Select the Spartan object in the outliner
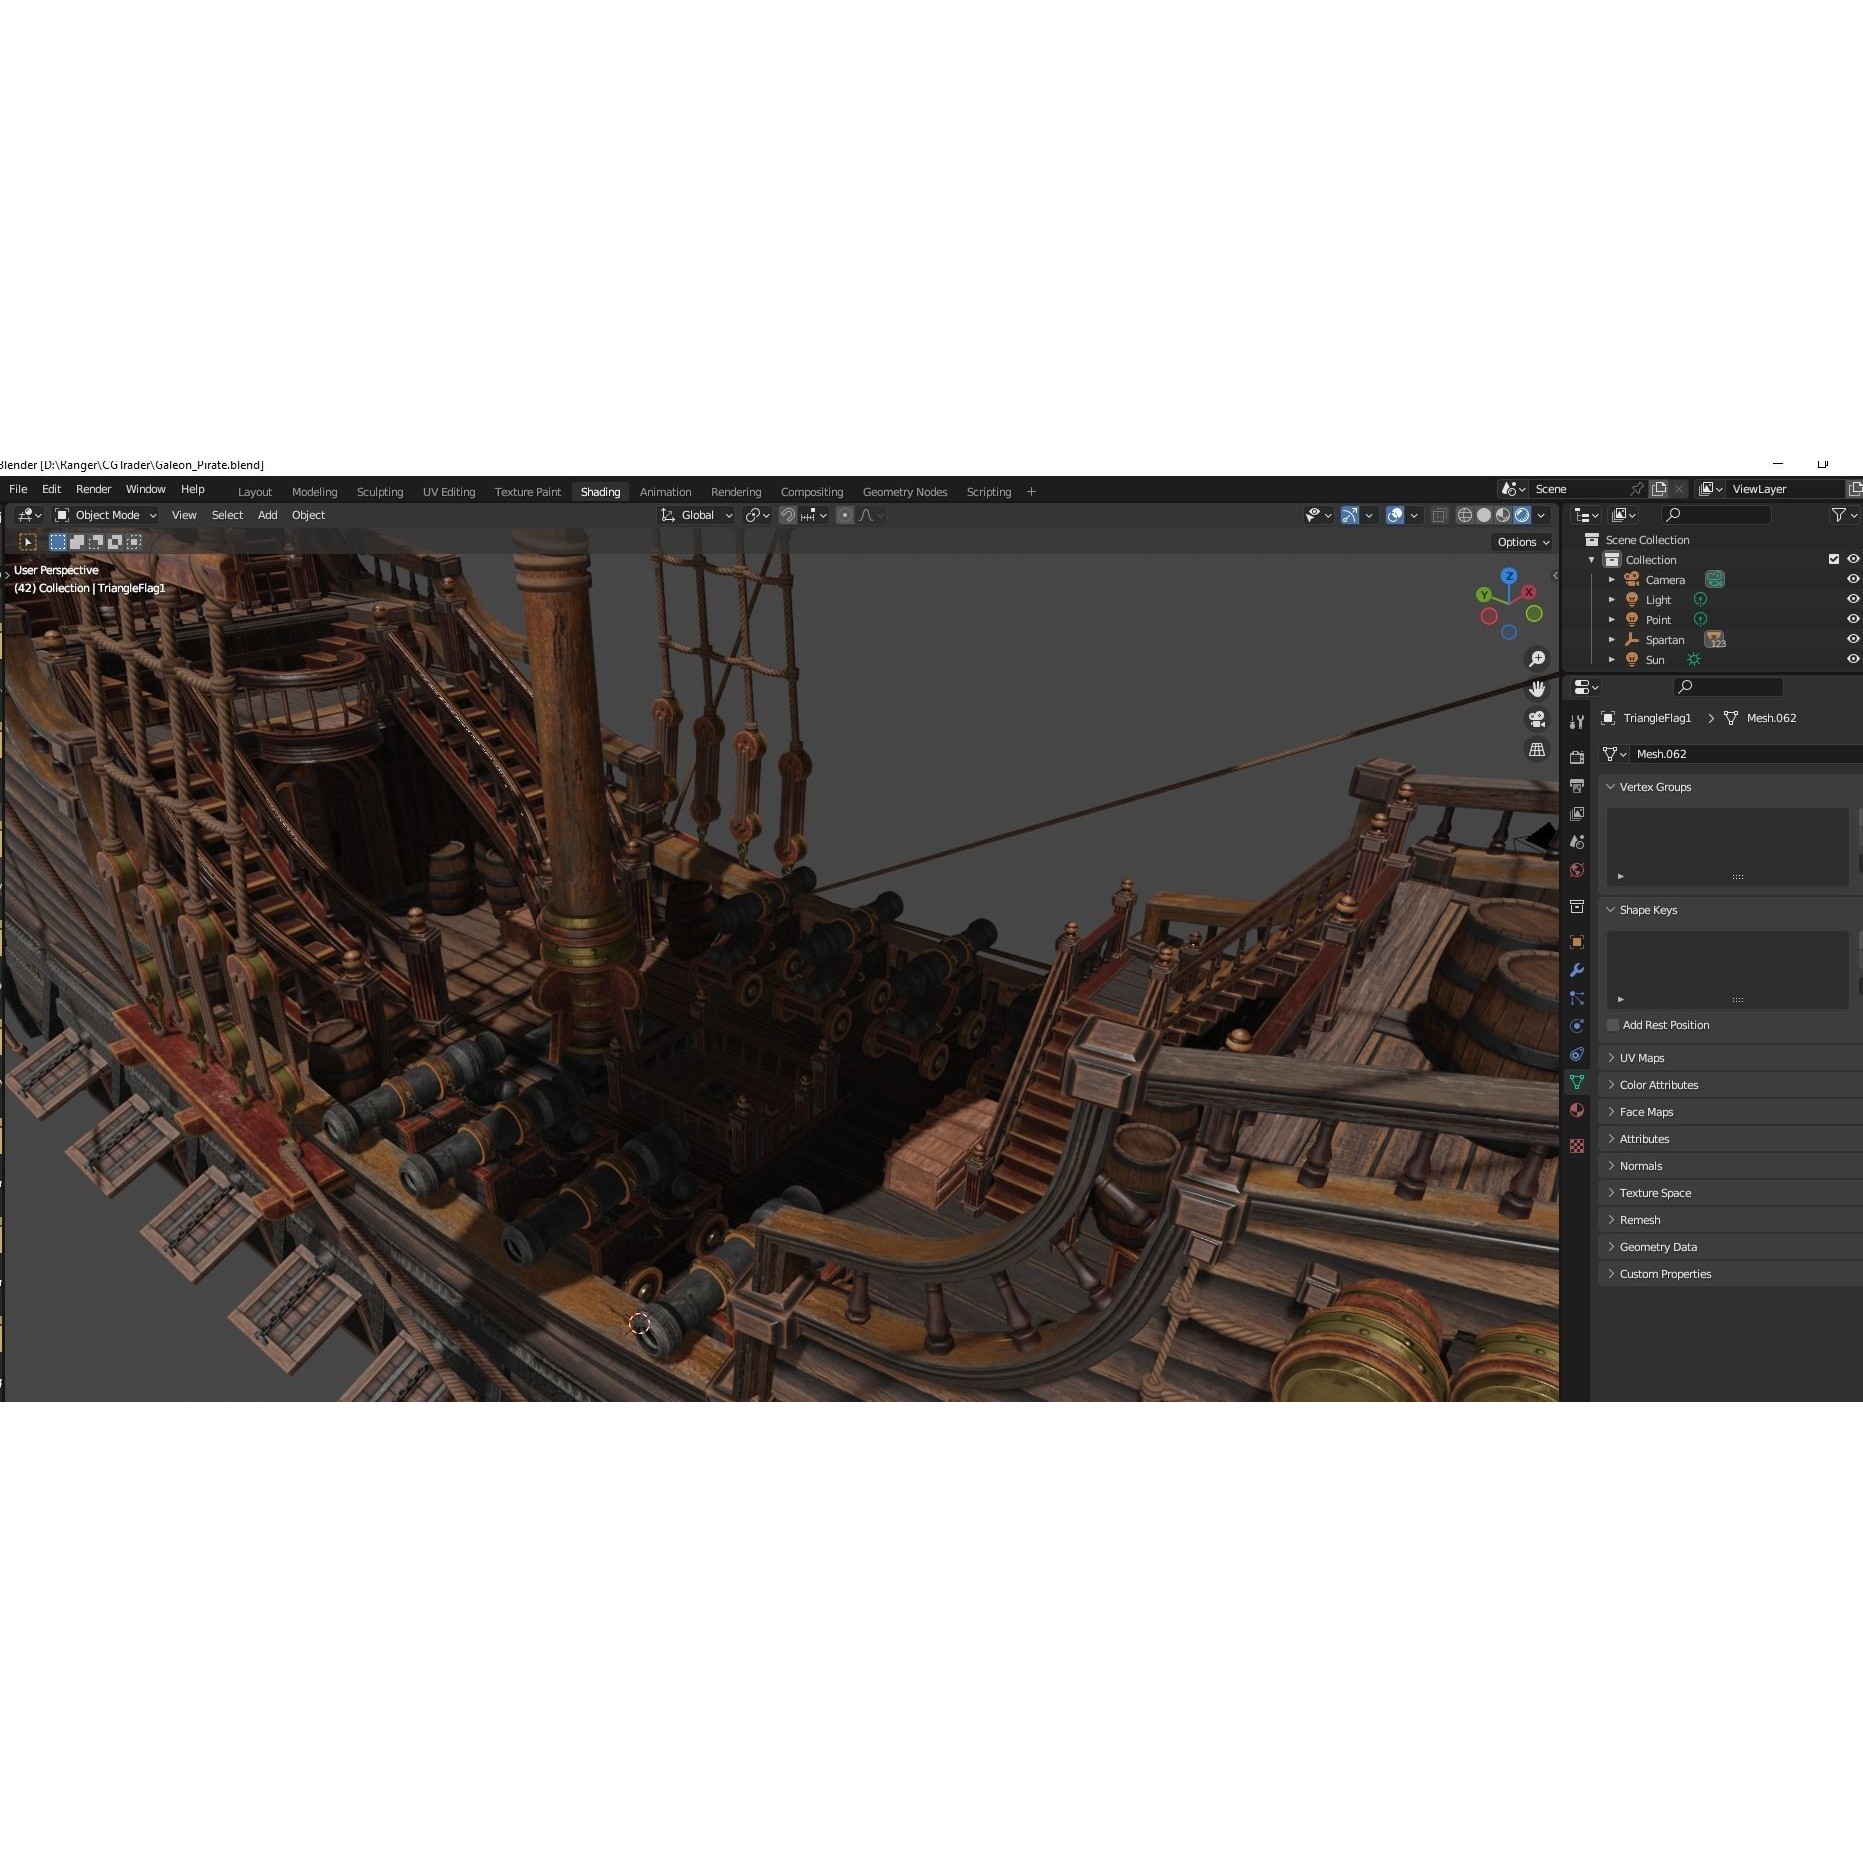Image resolution: width=1863 pixels, height=1863 pixels. click(x=1665, y=639)
